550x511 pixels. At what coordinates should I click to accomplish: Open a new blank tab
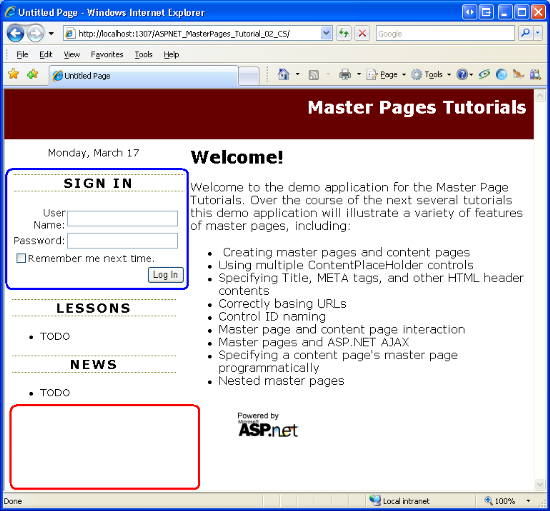pyautogui.click(x=249, y=76)
